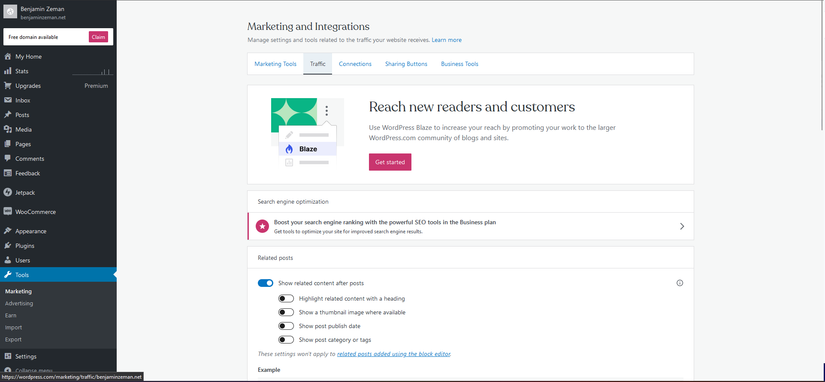The image size is (825, 382).
Task: Click the Premium label beside Upgrades
Action: pos(96,86)
